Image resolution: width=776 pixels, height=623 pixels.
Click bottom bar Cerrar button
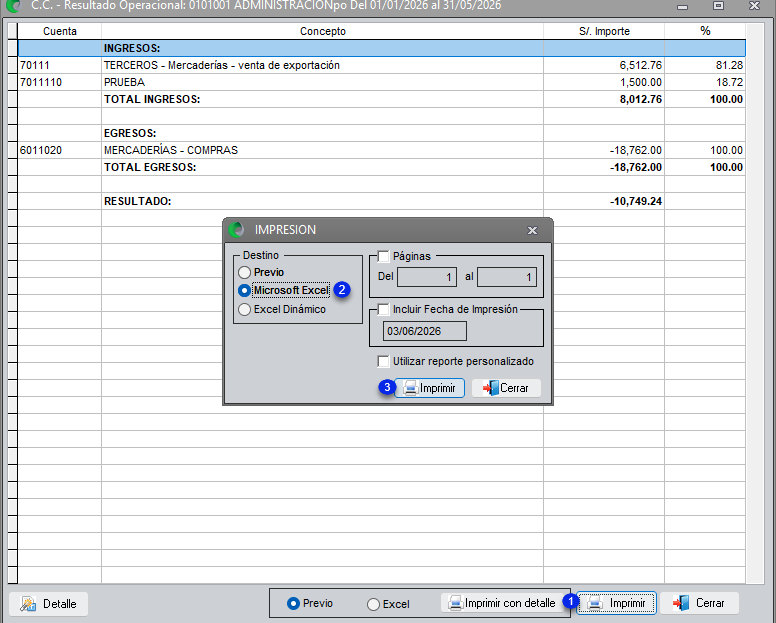(699, 603)
